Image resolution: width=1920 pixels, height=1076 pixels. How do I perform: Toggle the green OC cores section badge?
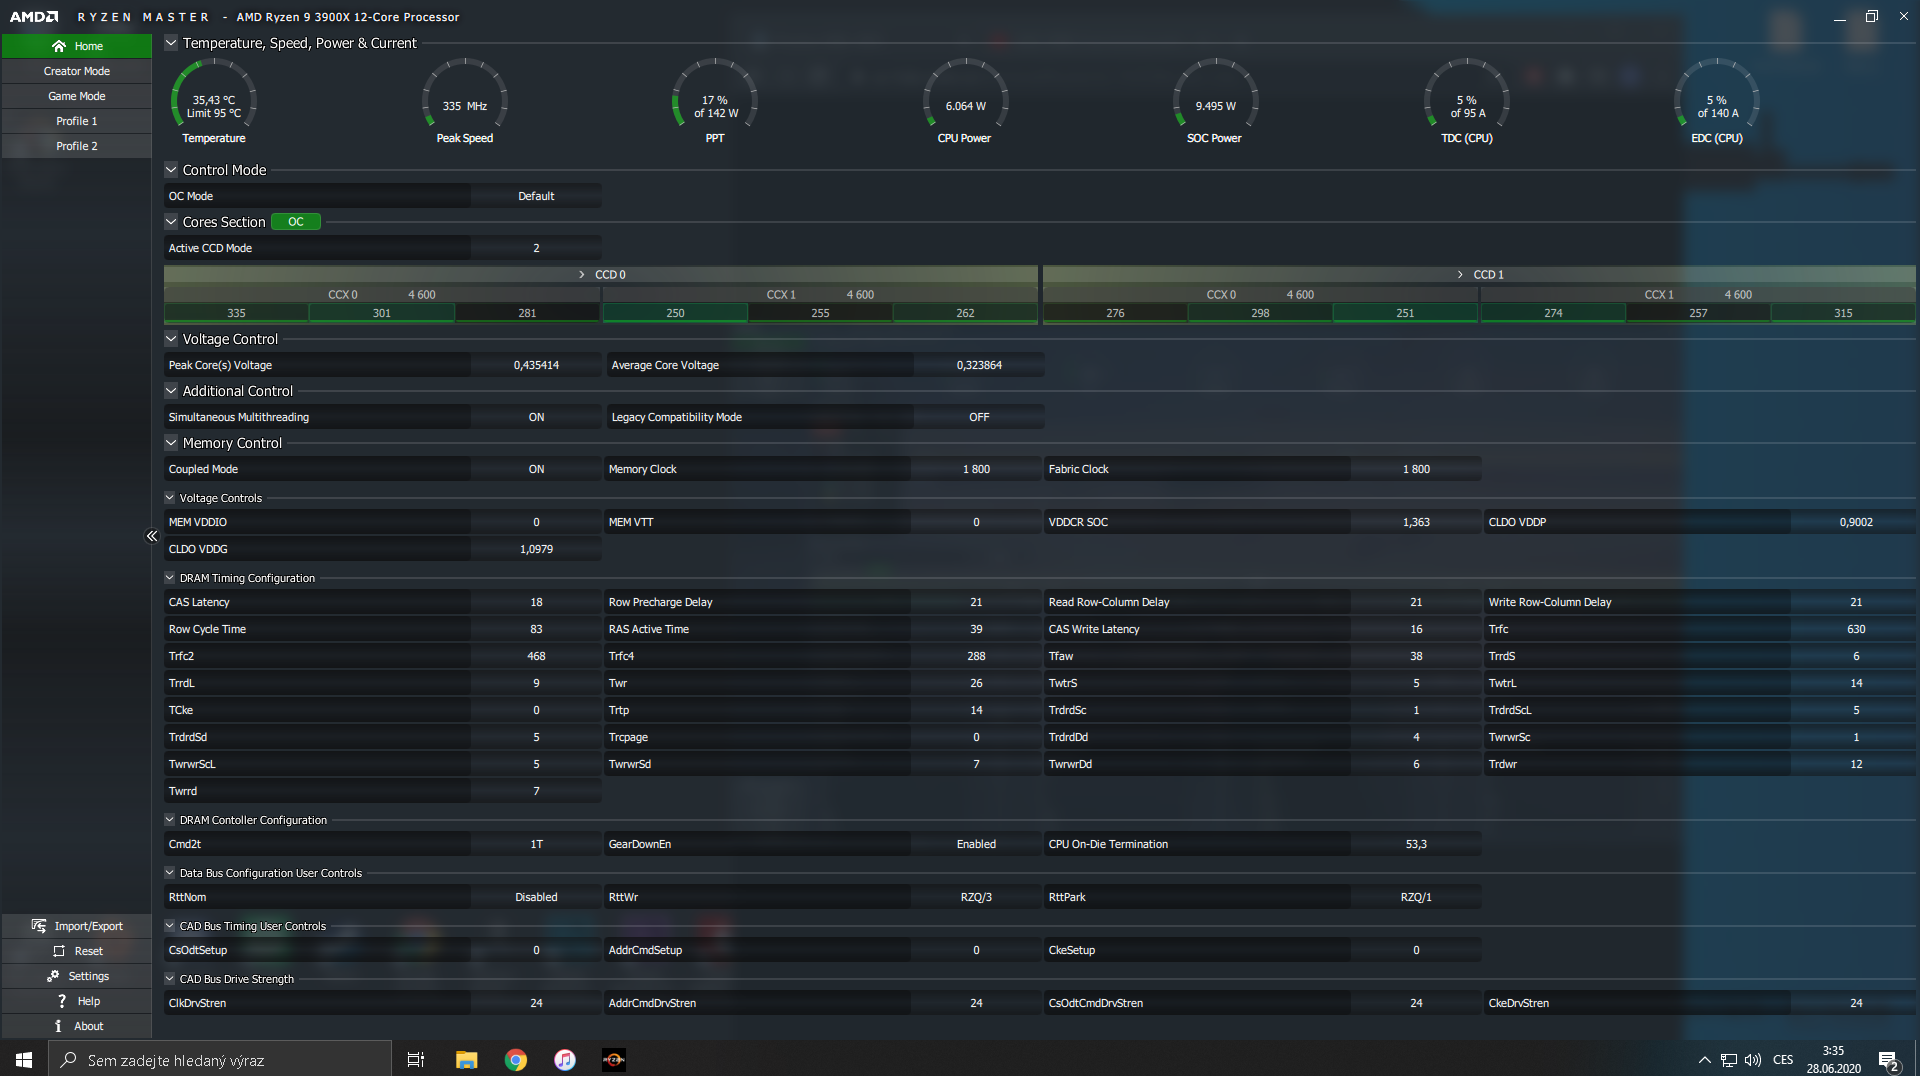point(296,222)
